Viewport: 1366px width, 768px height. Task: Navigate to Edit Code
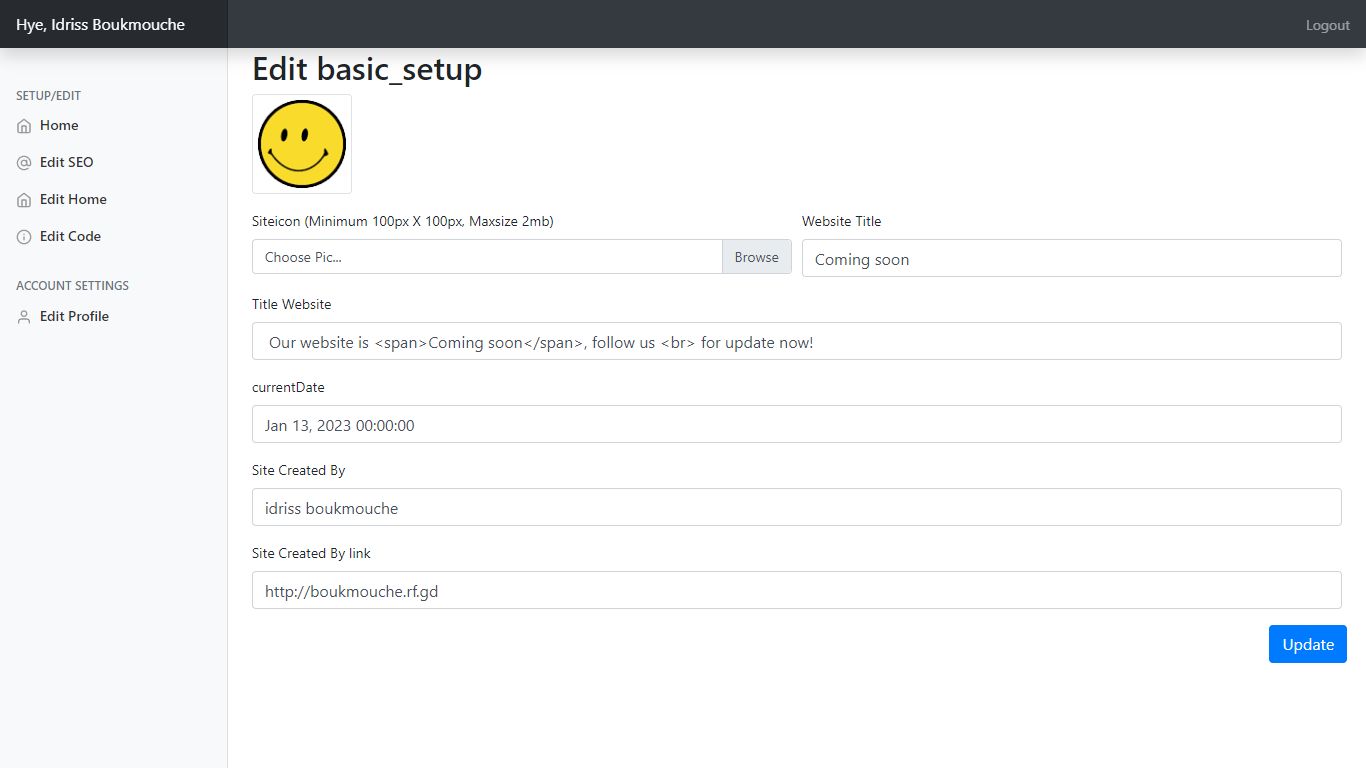70,236
